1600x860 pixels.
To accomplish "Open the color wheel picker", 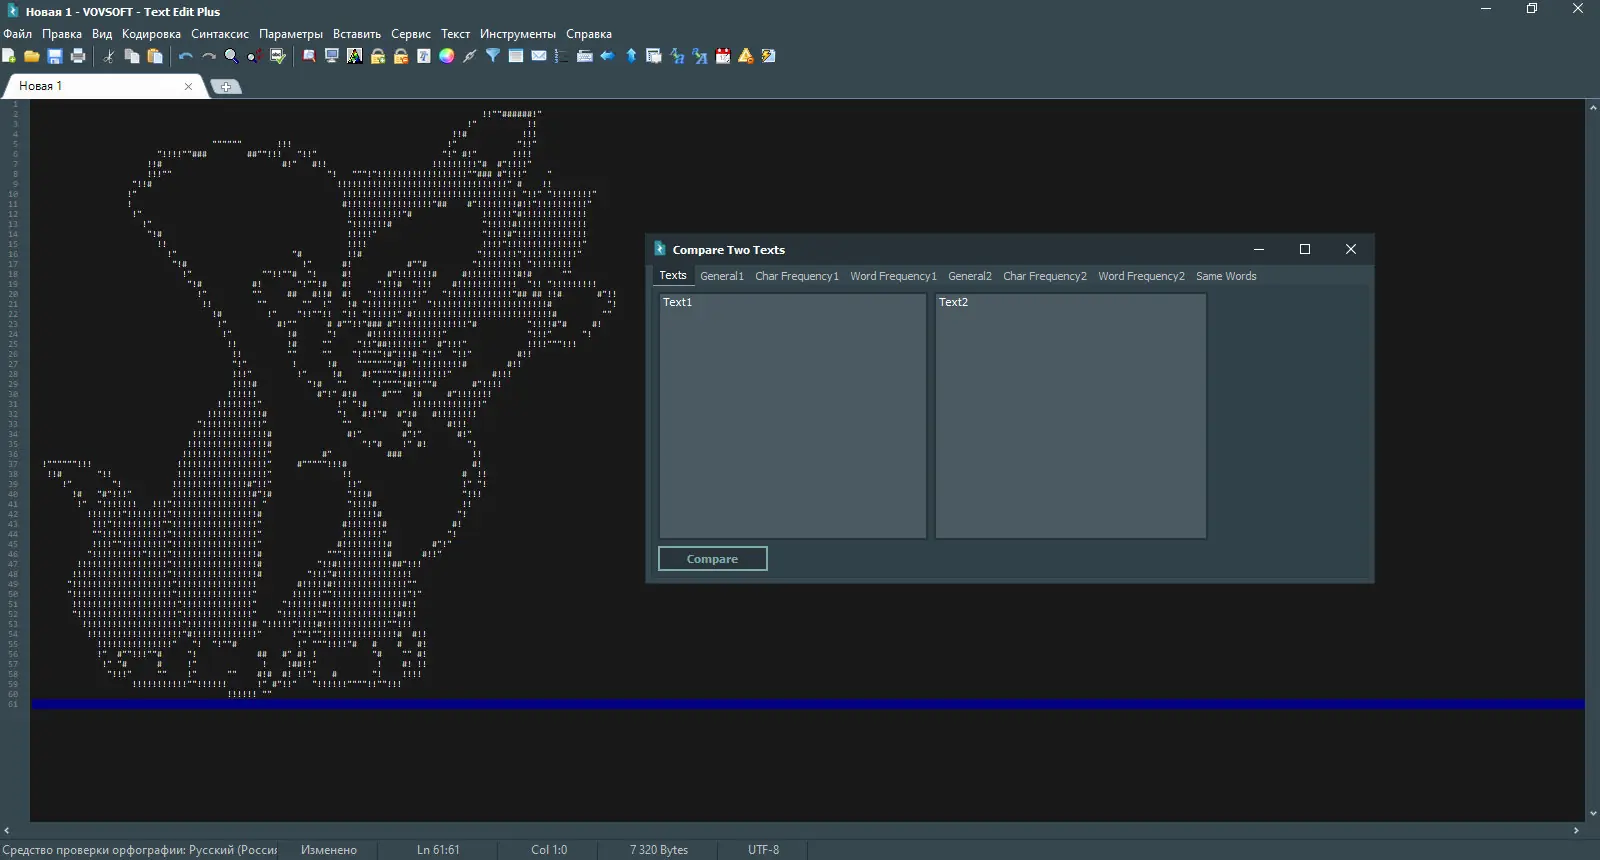I will click(447, 56).
